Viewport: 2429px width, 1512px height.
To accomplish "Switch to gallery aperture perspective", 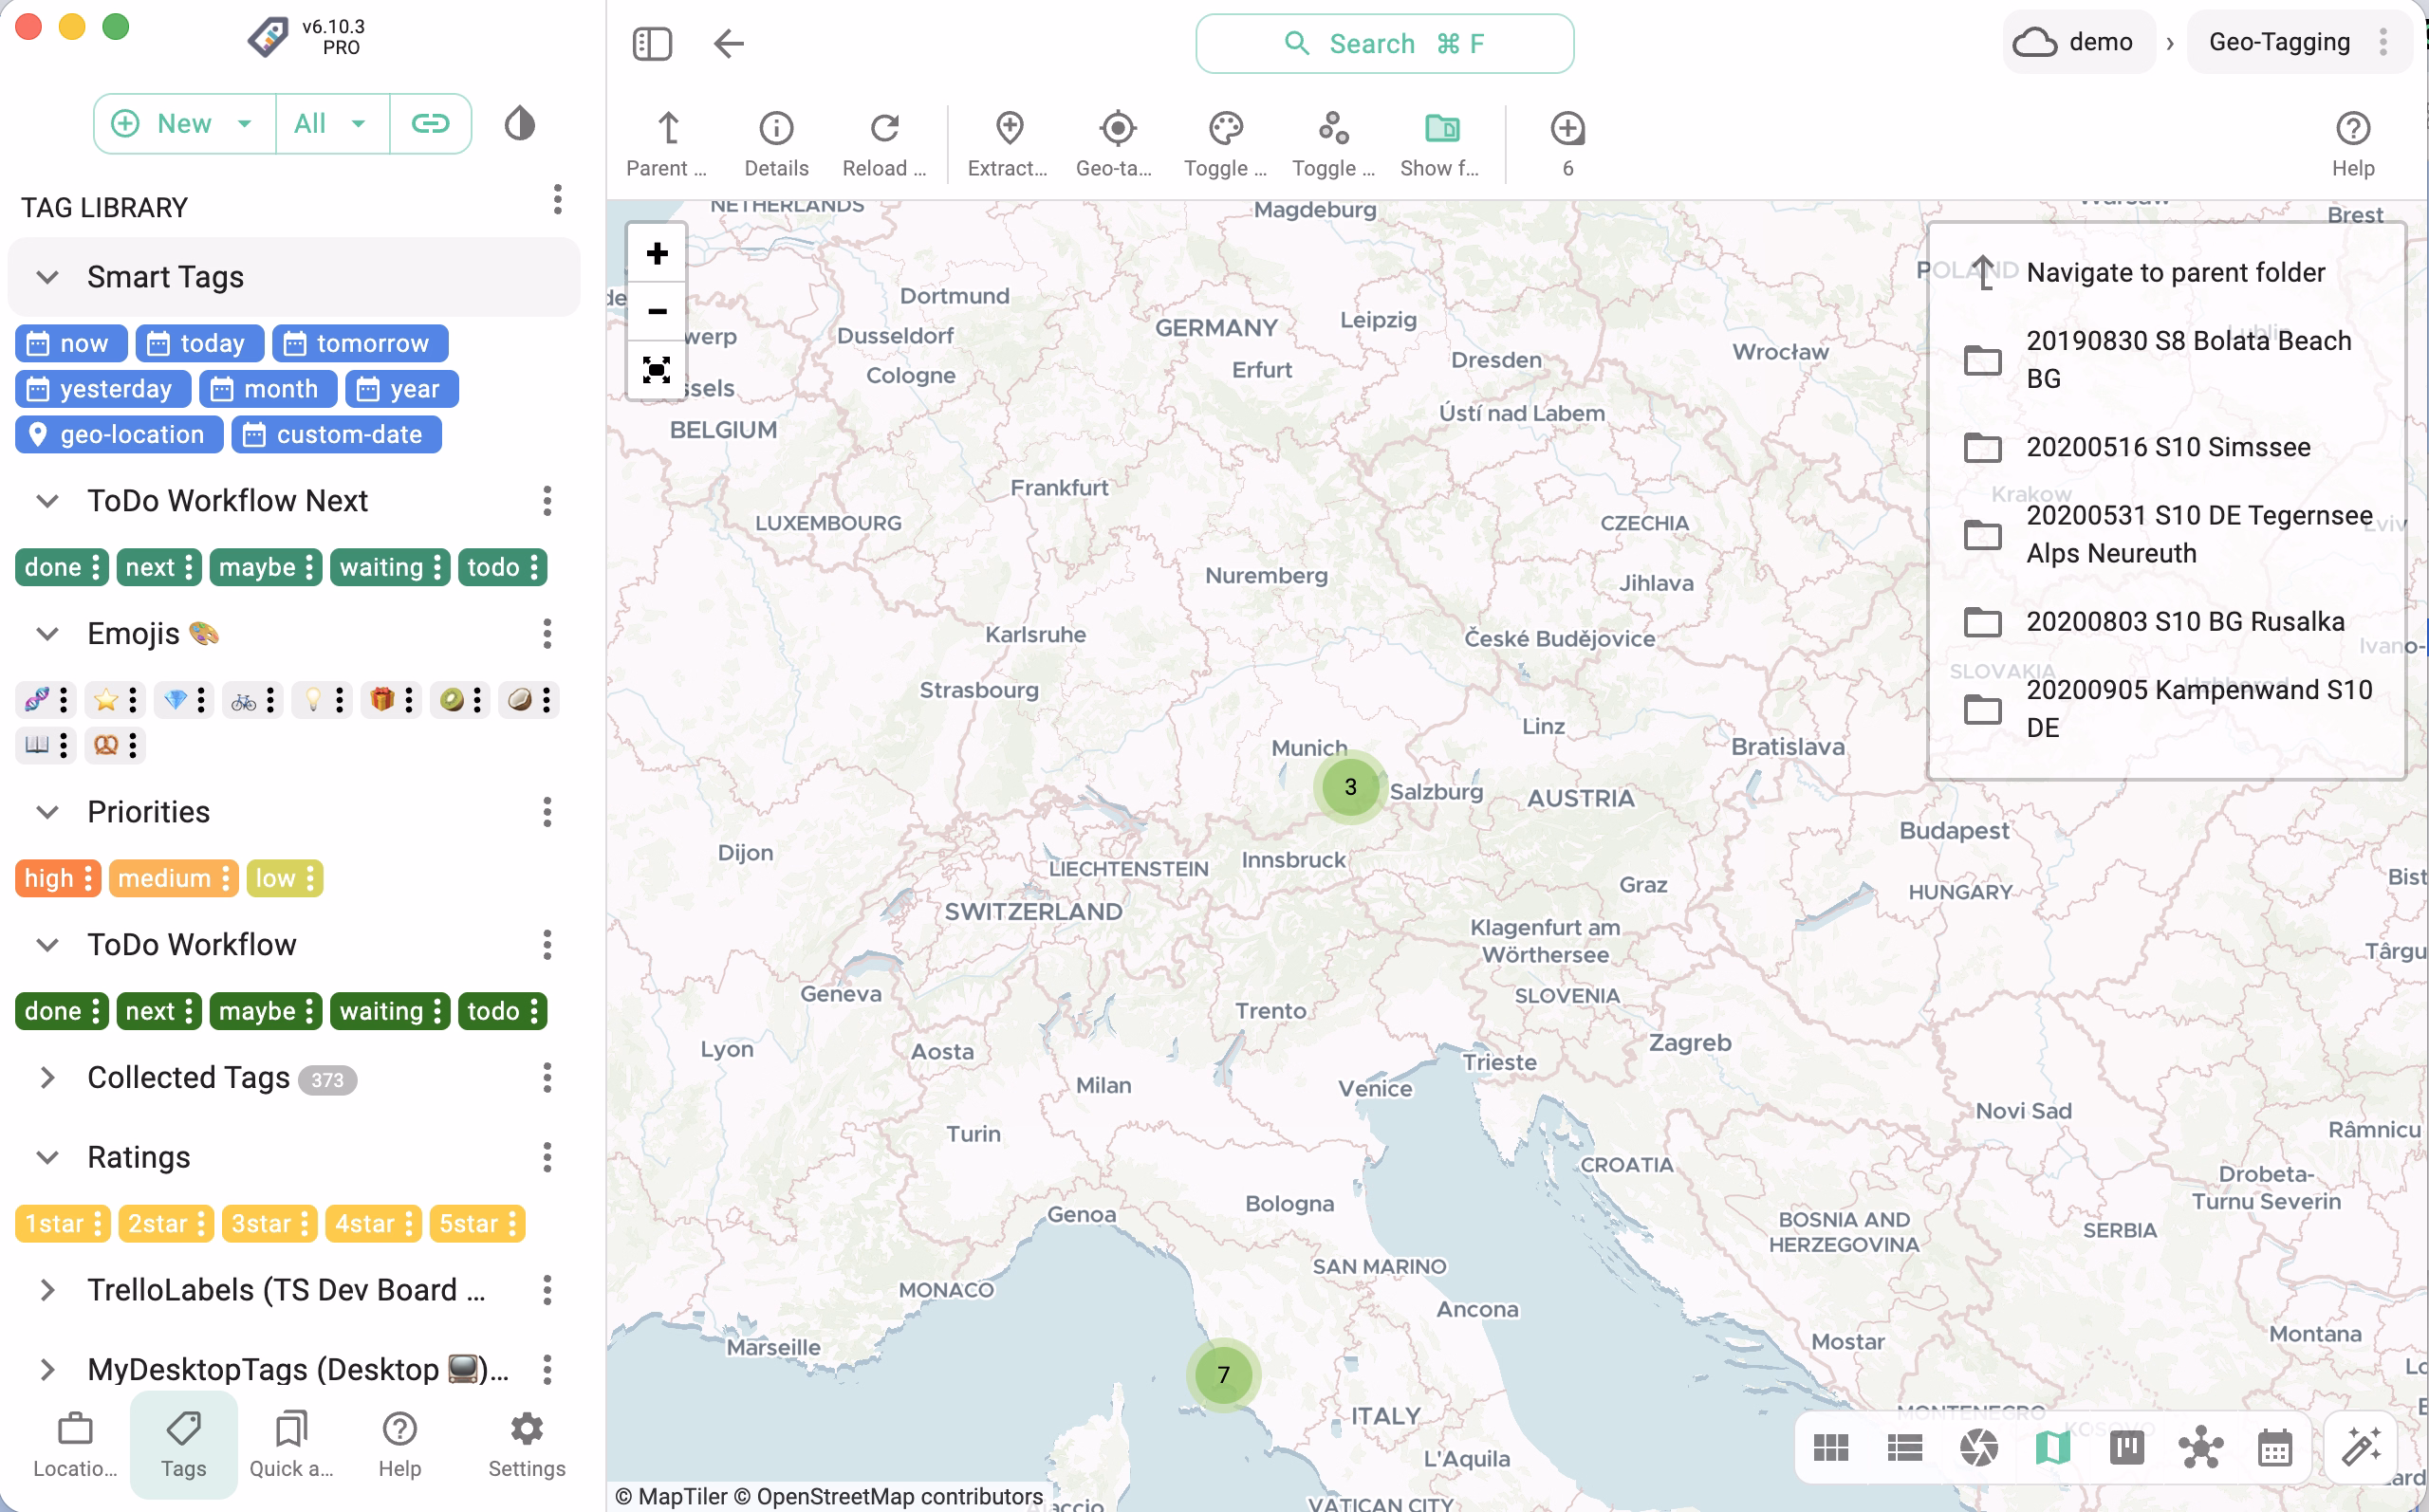I will pos(1978,1447).
